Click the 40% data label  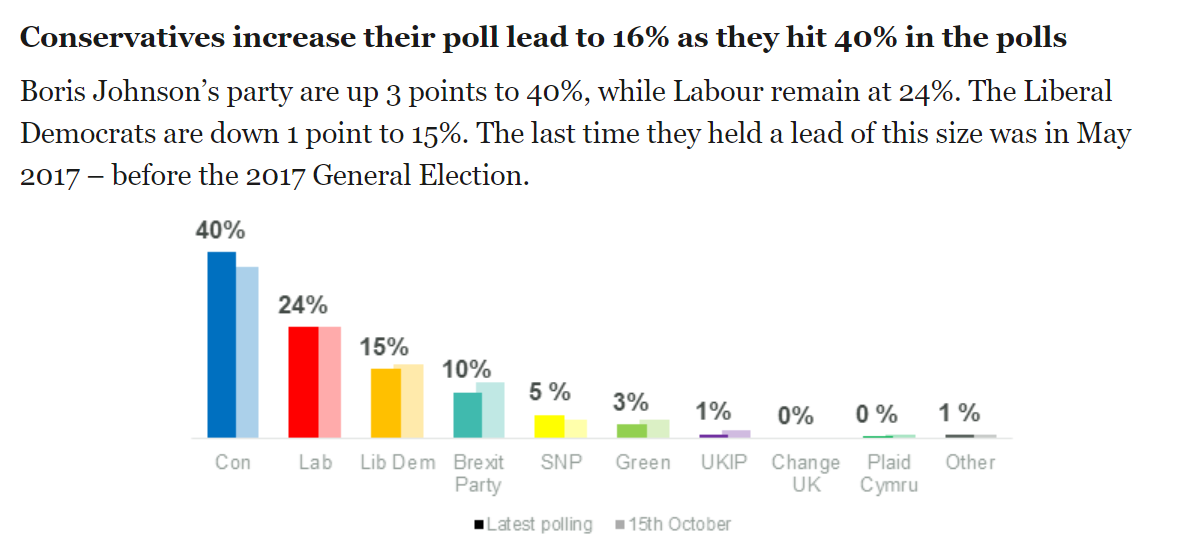click(220, 230)
